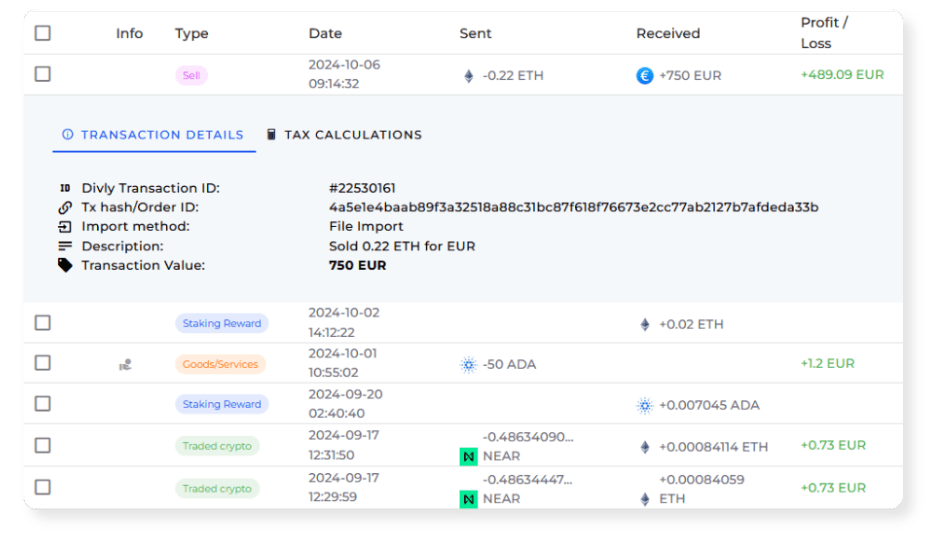Select the Goods/Services transaction checkbox
The height and width of the screenshot is (537, 944).
coord(42,363)
